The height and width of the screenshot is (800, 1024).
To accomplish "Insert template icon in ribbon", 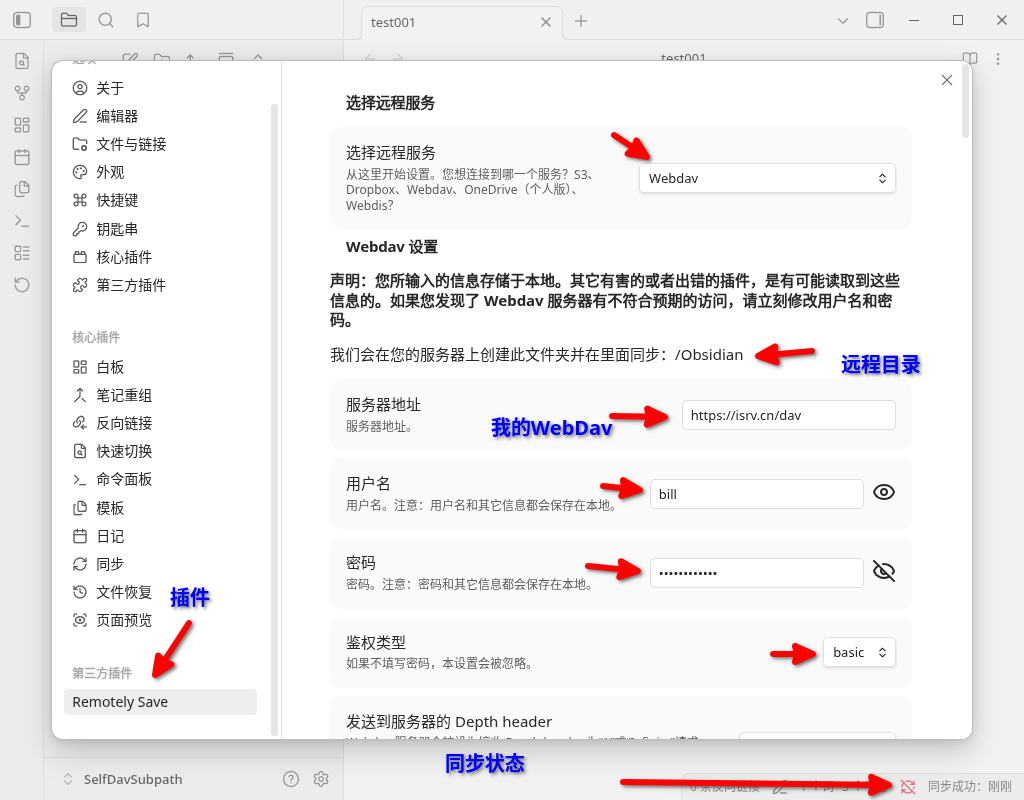I will click(22, 189).
